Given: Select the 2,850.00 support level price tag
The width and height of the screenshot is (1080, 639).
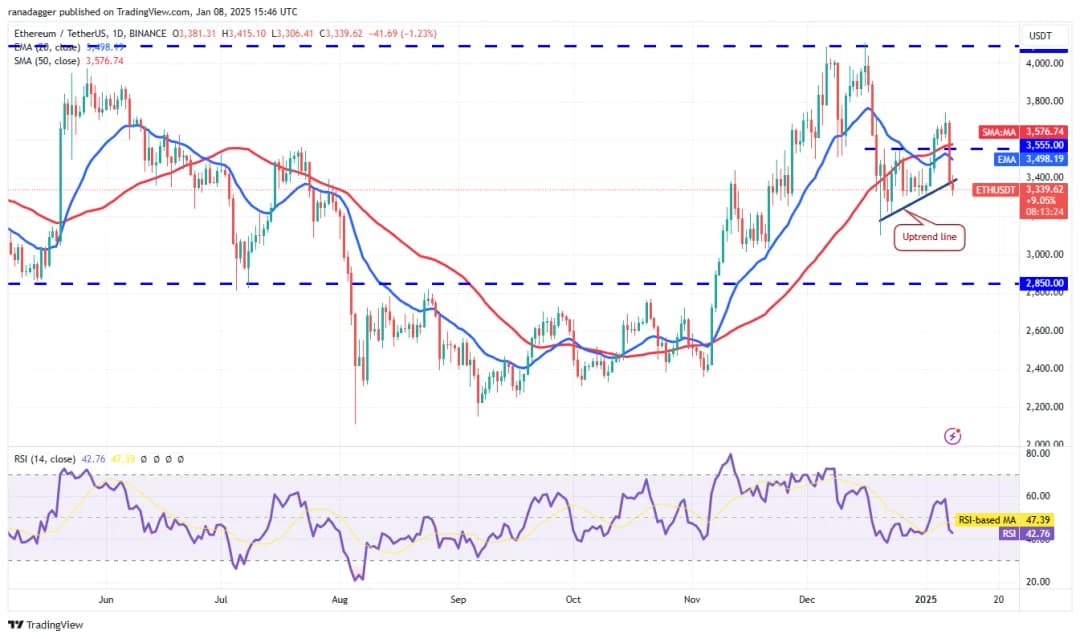Looking at the screenshot, I should (x=1042, y=284).
